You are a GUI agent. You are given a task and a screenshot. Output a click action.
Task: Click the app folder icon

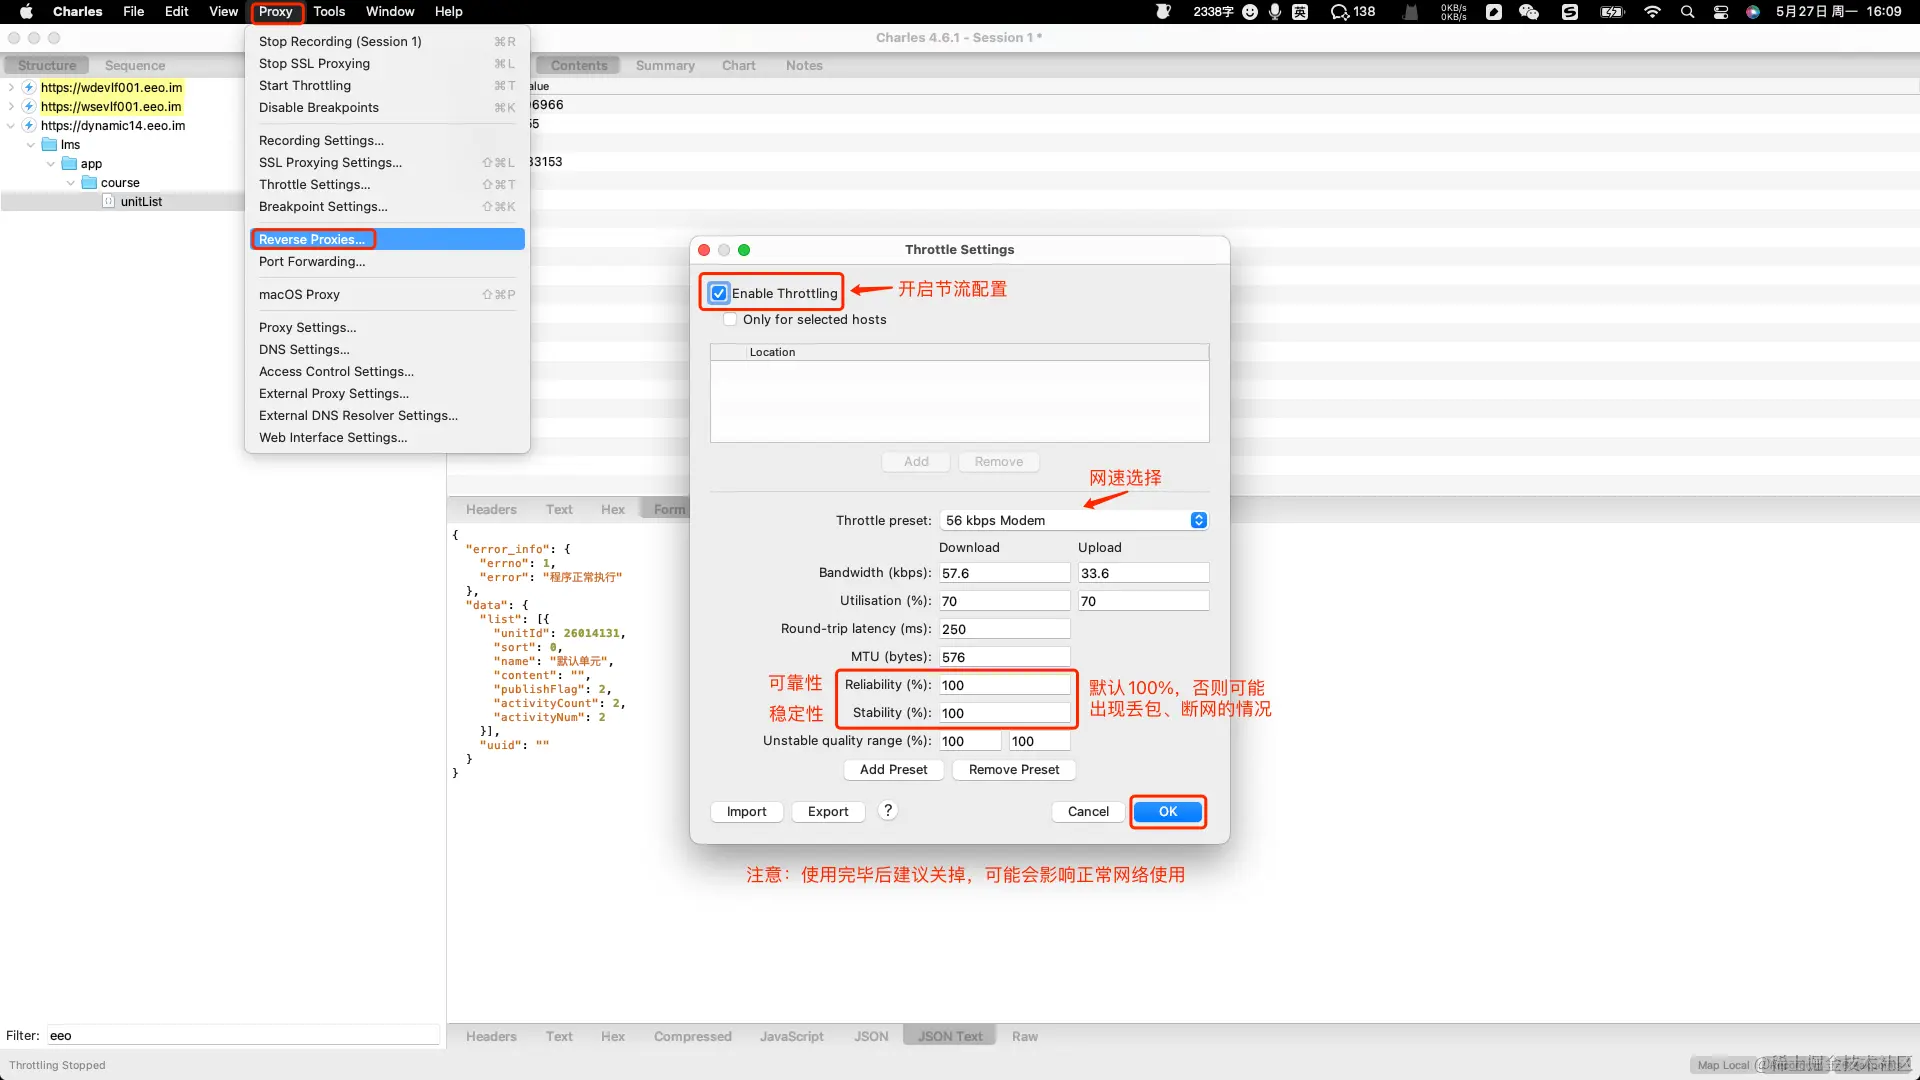point(69,163)
